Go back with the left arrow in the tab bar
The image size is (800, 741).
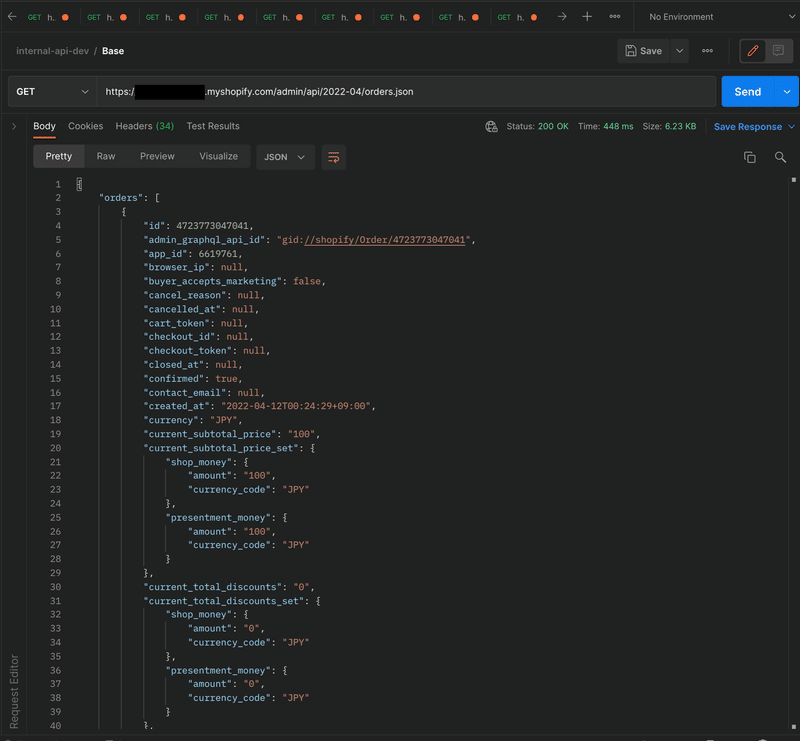tap(12, 17)
